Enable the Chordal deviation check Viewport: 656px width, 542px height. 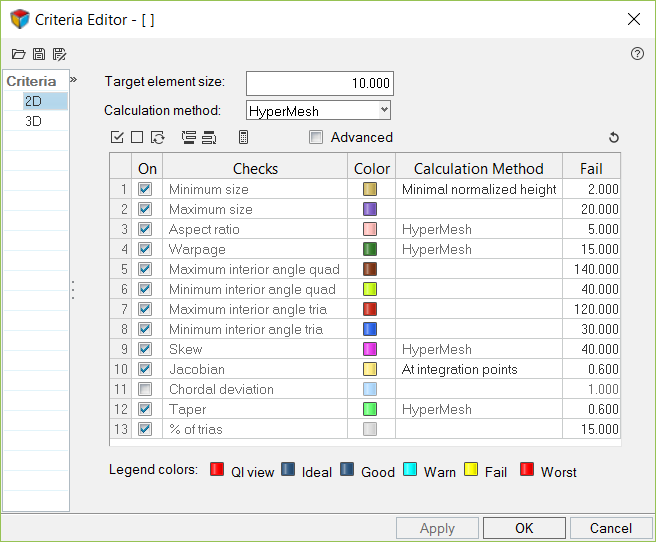tap(145, 389)
